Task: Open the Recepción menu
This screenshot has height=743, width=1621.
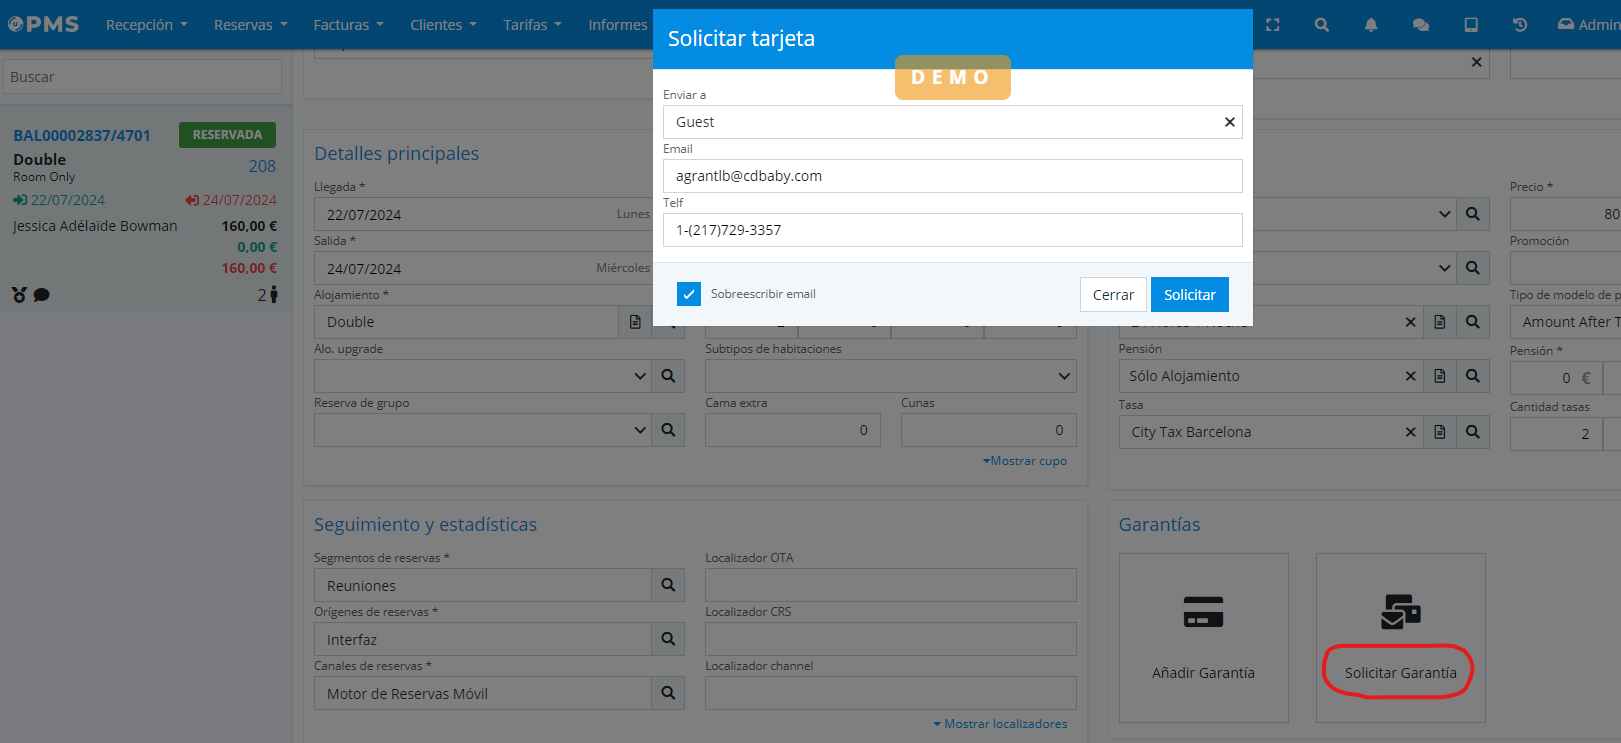Action: coord(146,25)
